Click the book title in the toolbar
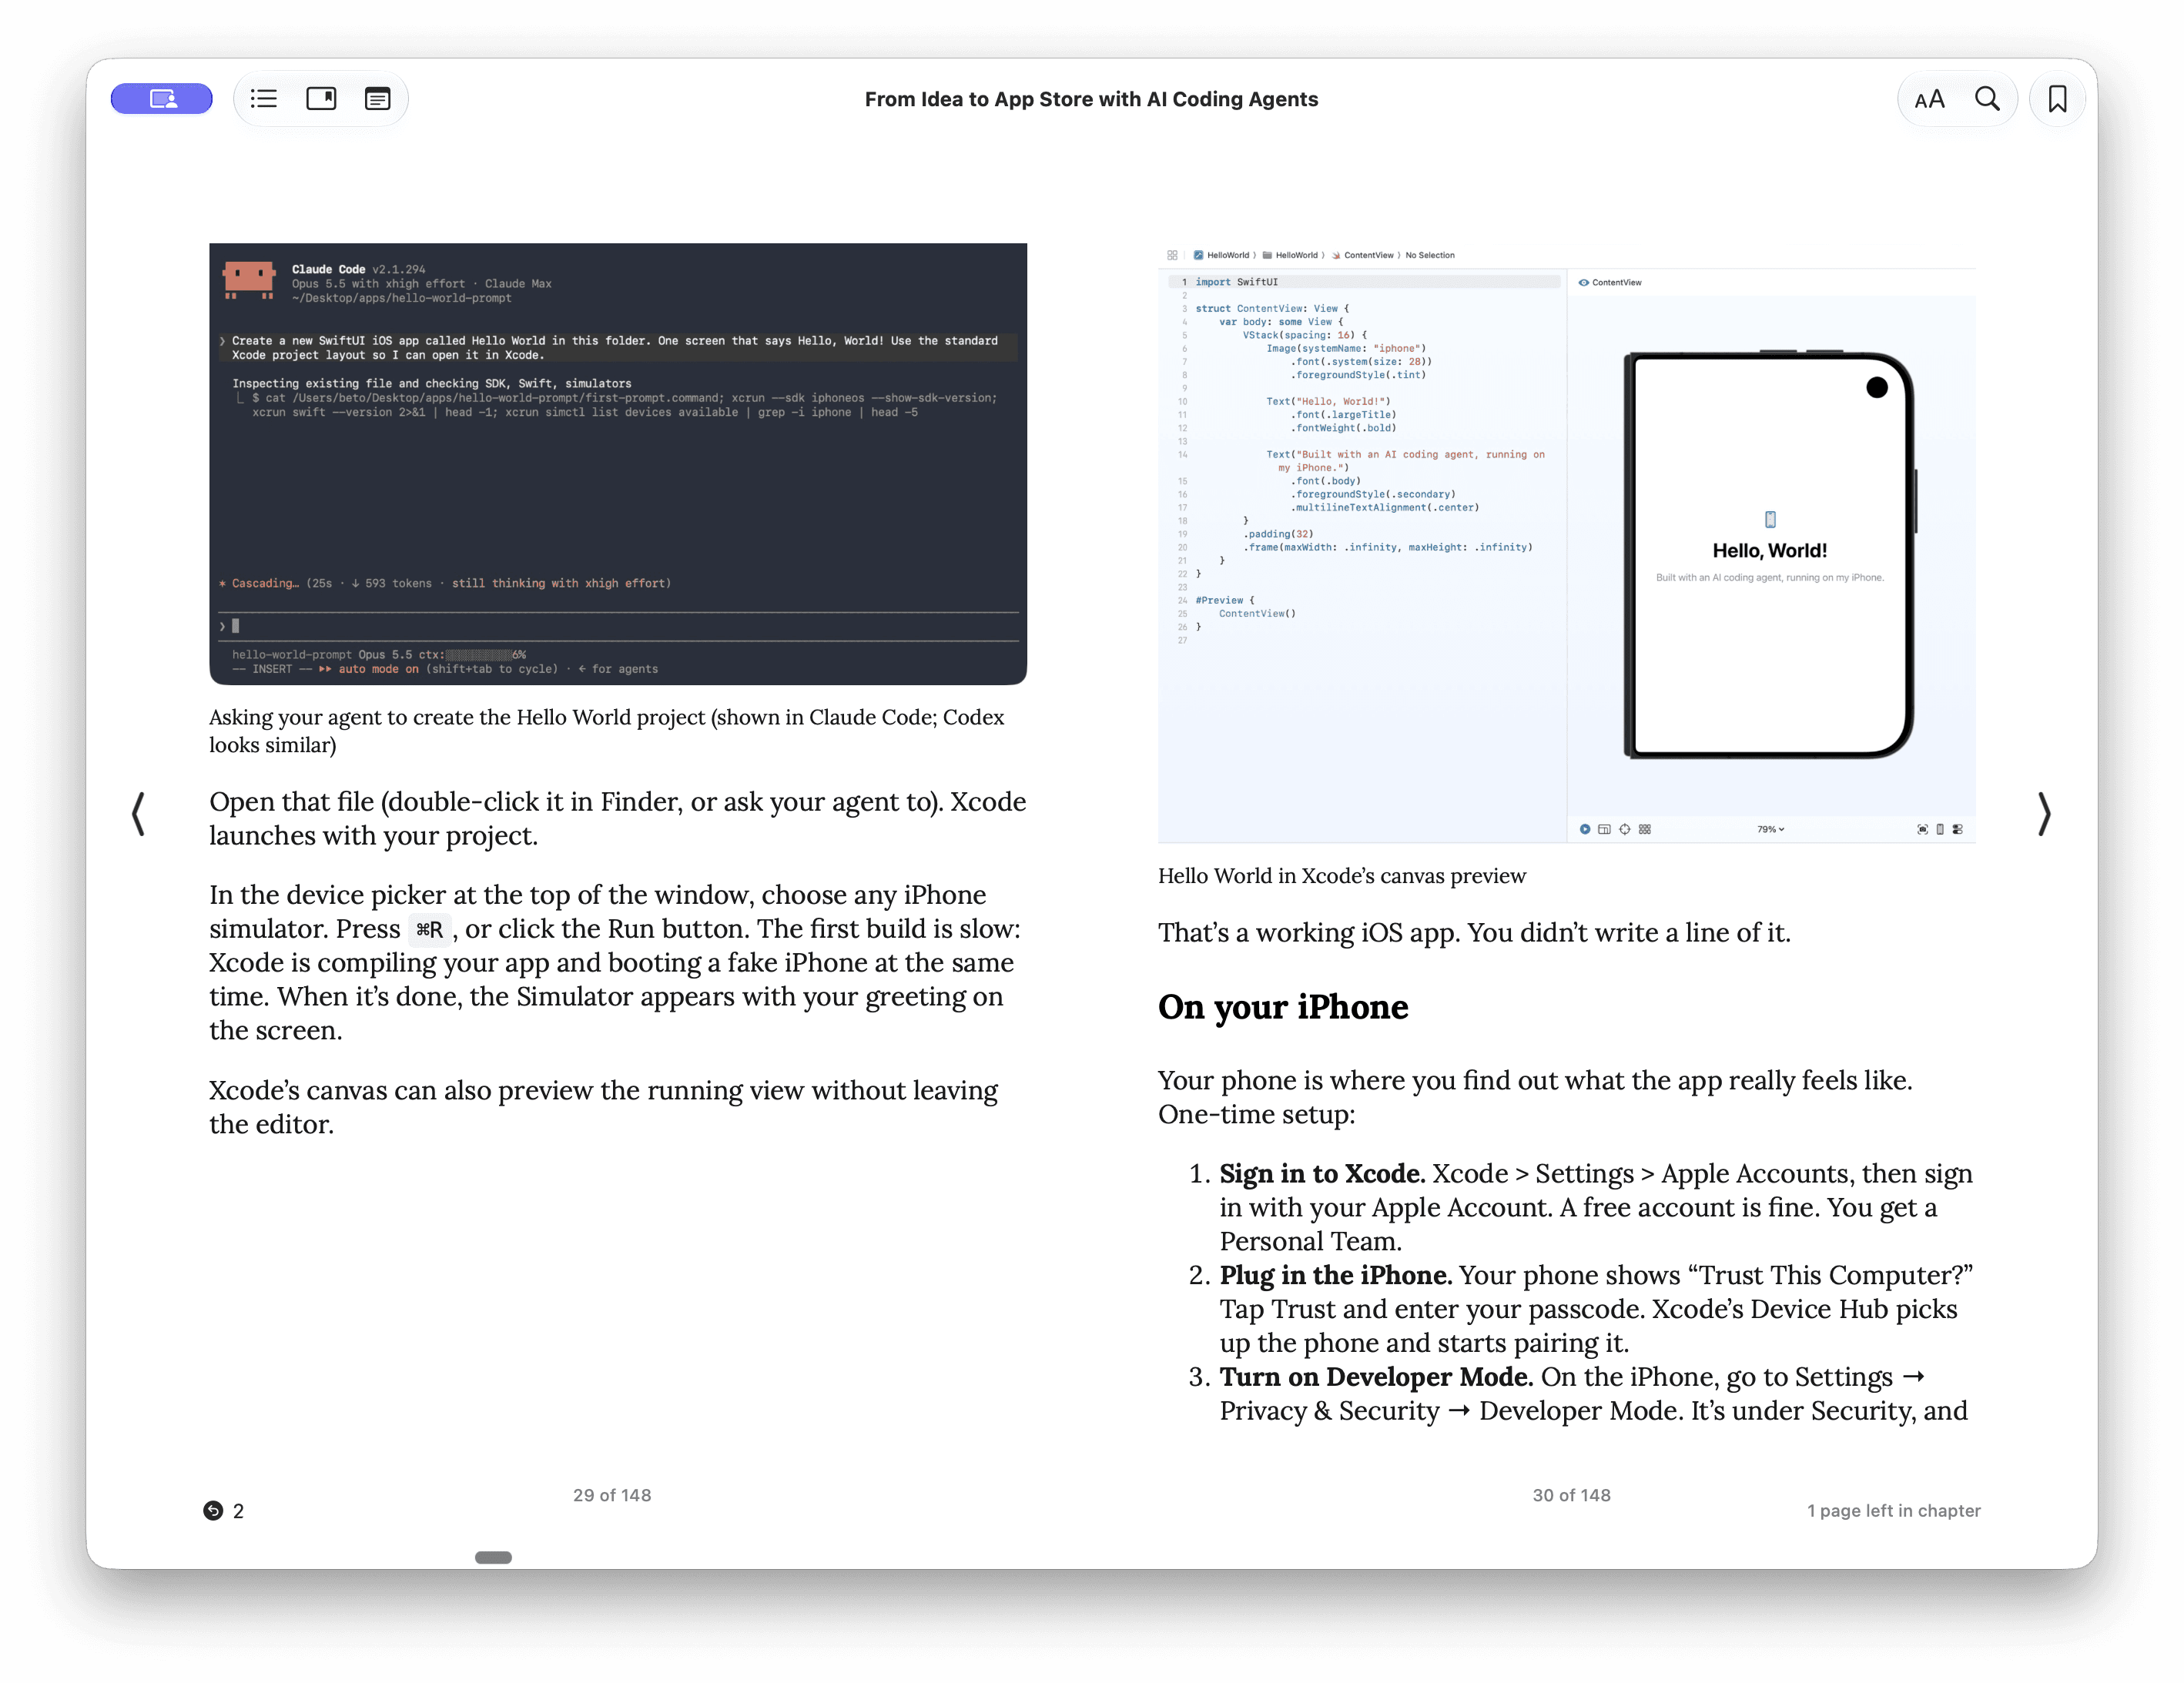 [1091, 99]
